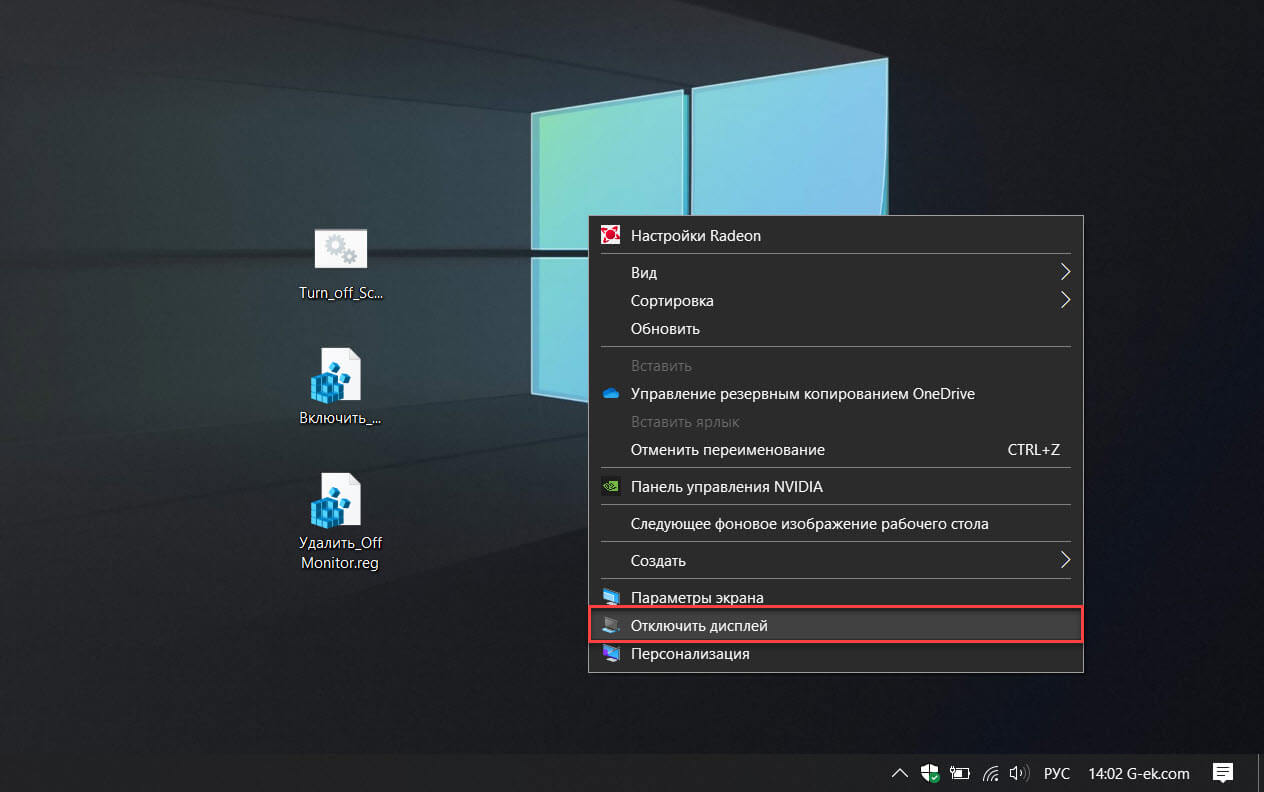Click Следующее фоновое изображение рабочего стола
The image size is (1264, 792).
point(809,524)
